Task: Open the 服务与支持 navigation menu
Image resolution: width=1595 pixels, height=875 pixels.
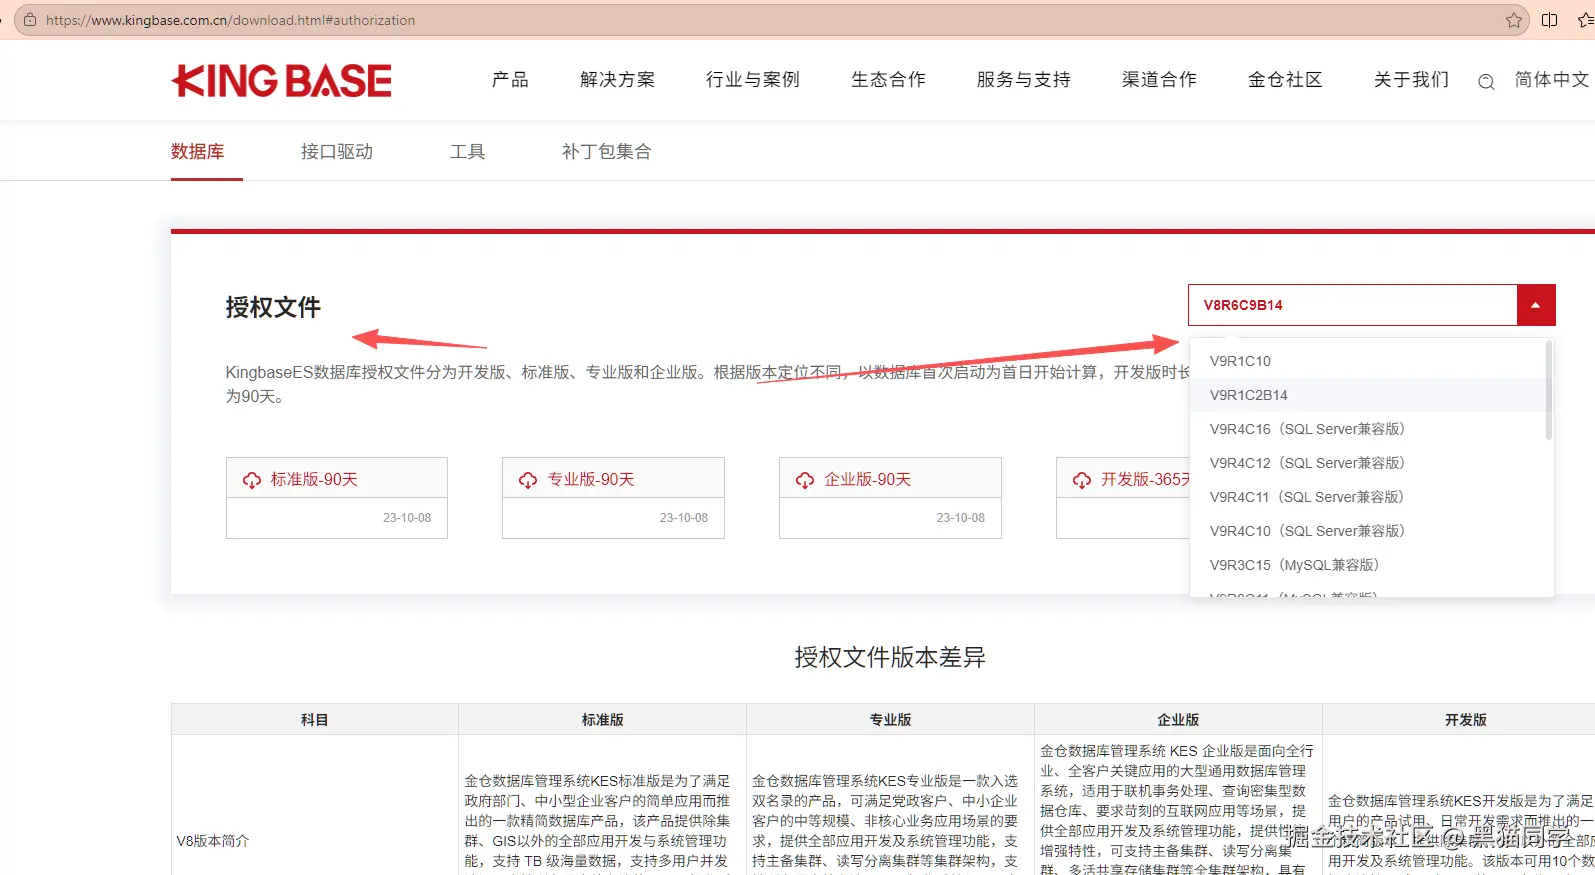Action: coord(1024,79)
